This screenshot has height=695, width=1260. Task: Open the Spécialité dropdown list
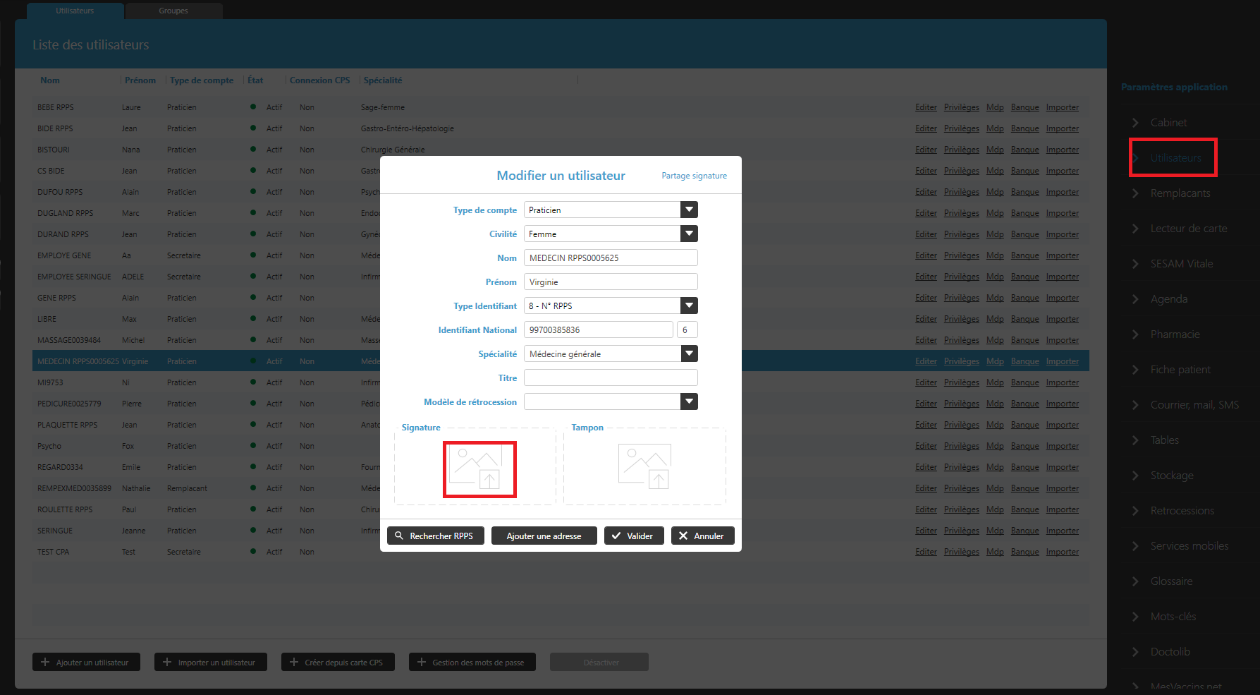688,353
